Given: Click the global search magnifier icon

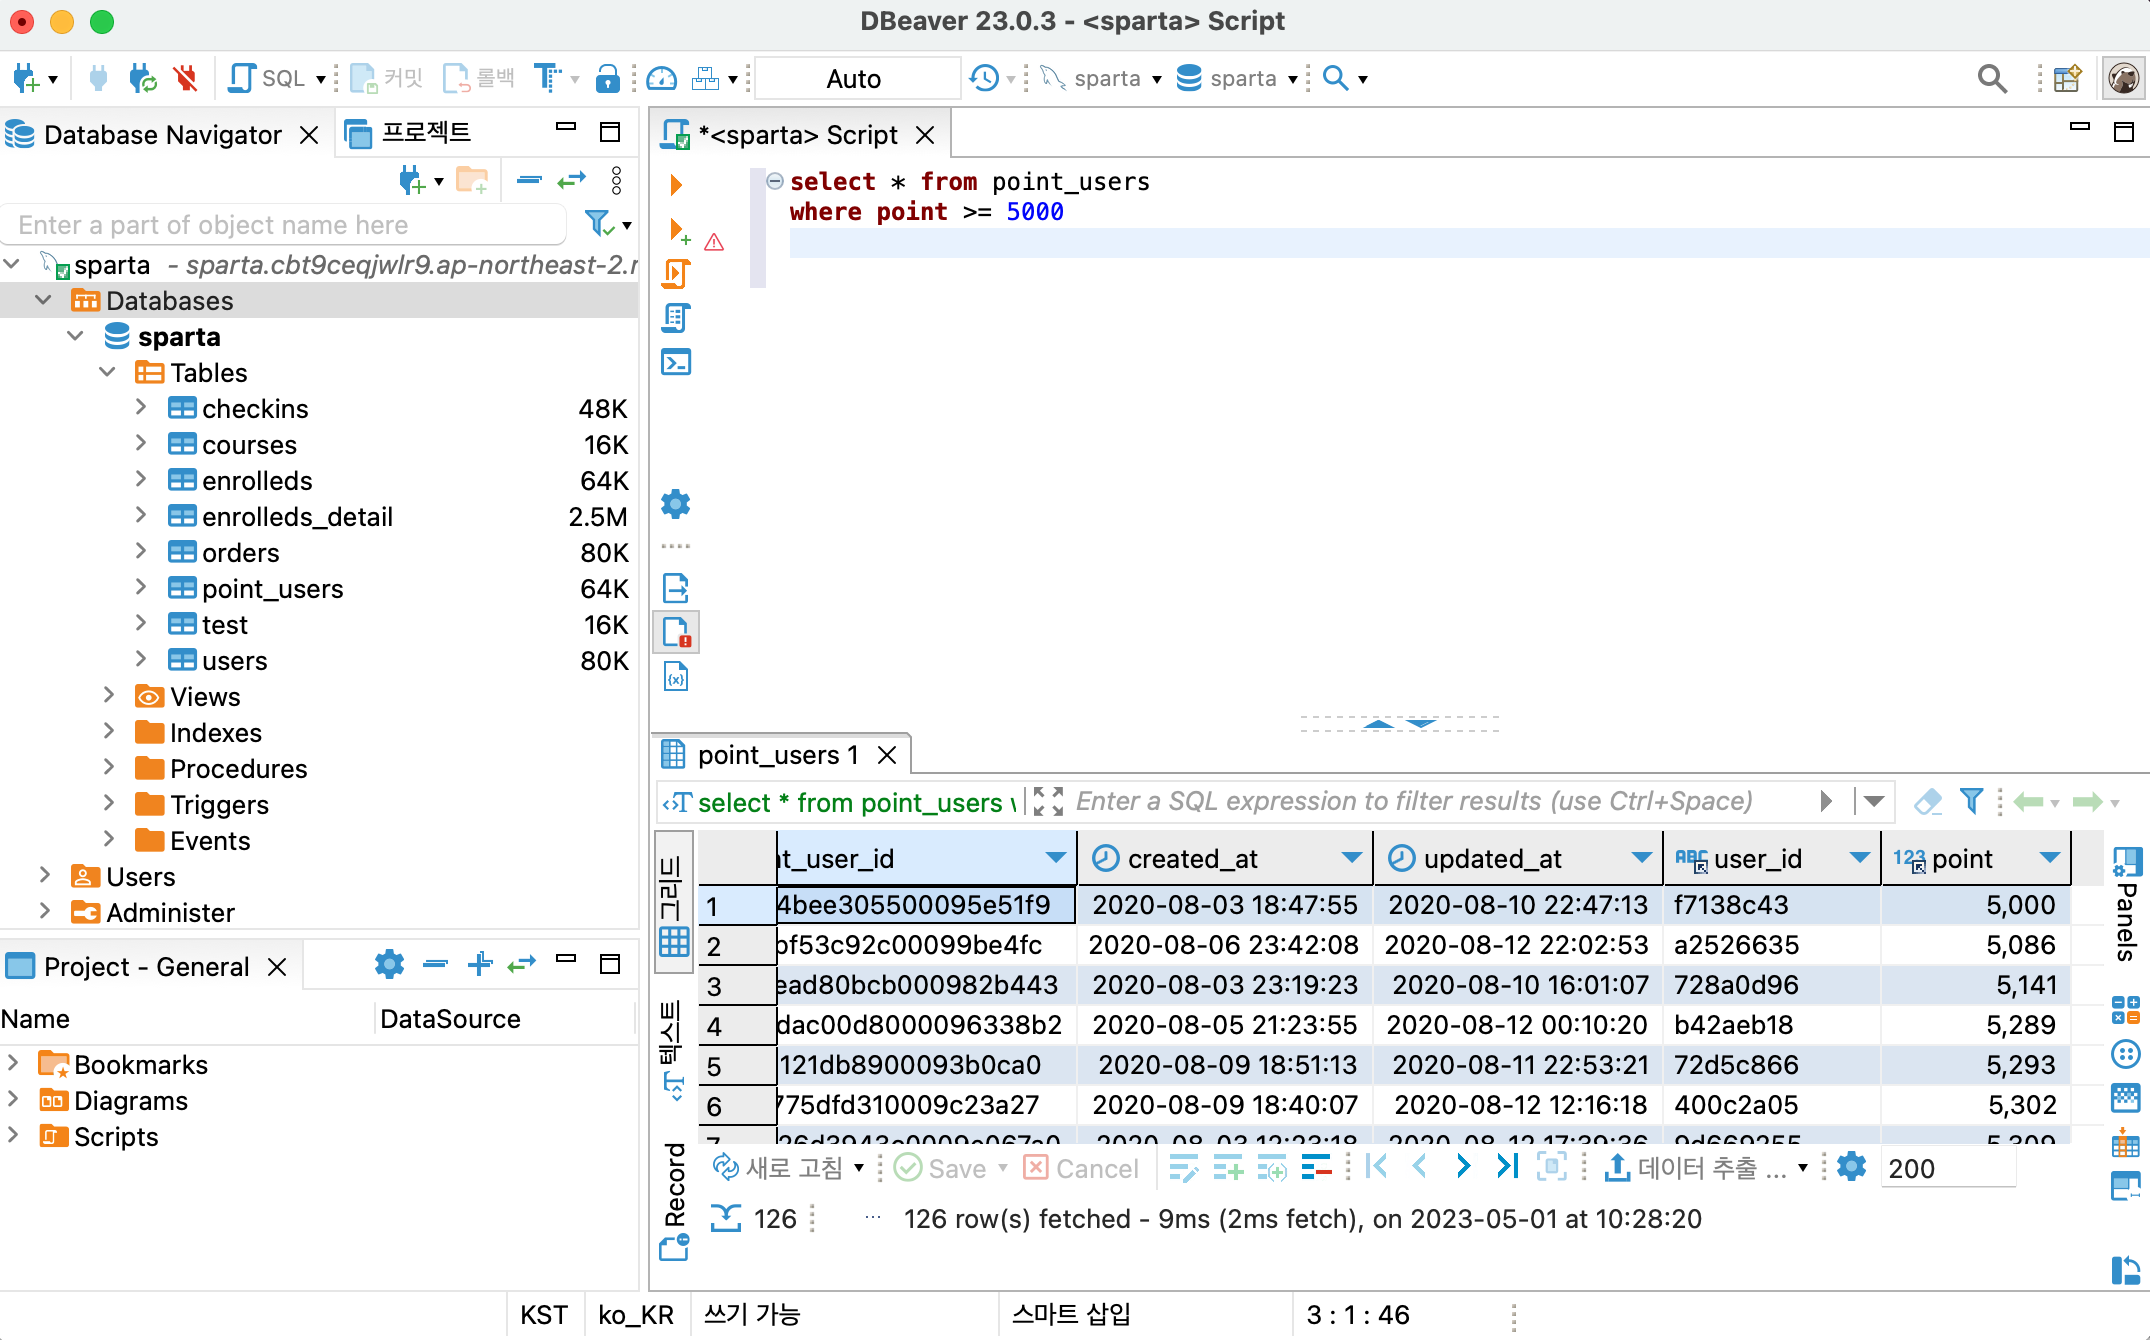Looking at the screenshot, I should pos(1991,78).
